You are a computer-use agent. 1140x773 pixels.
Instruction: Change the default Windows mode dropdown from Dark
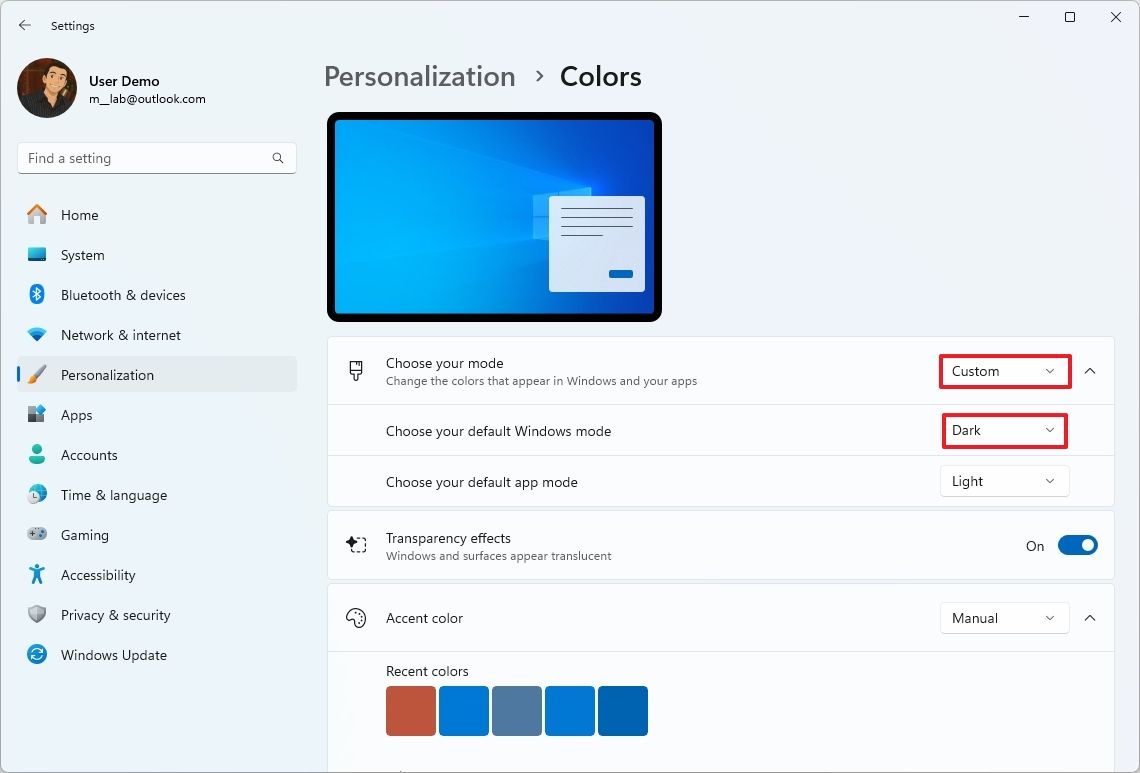point(1004,431)
